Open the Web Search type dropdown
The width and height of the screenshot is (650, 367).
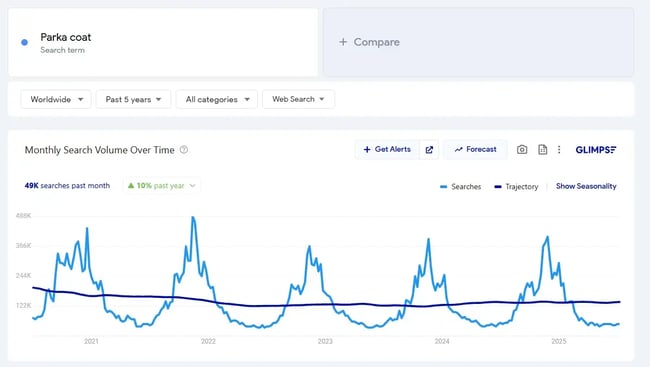point(298,100)
